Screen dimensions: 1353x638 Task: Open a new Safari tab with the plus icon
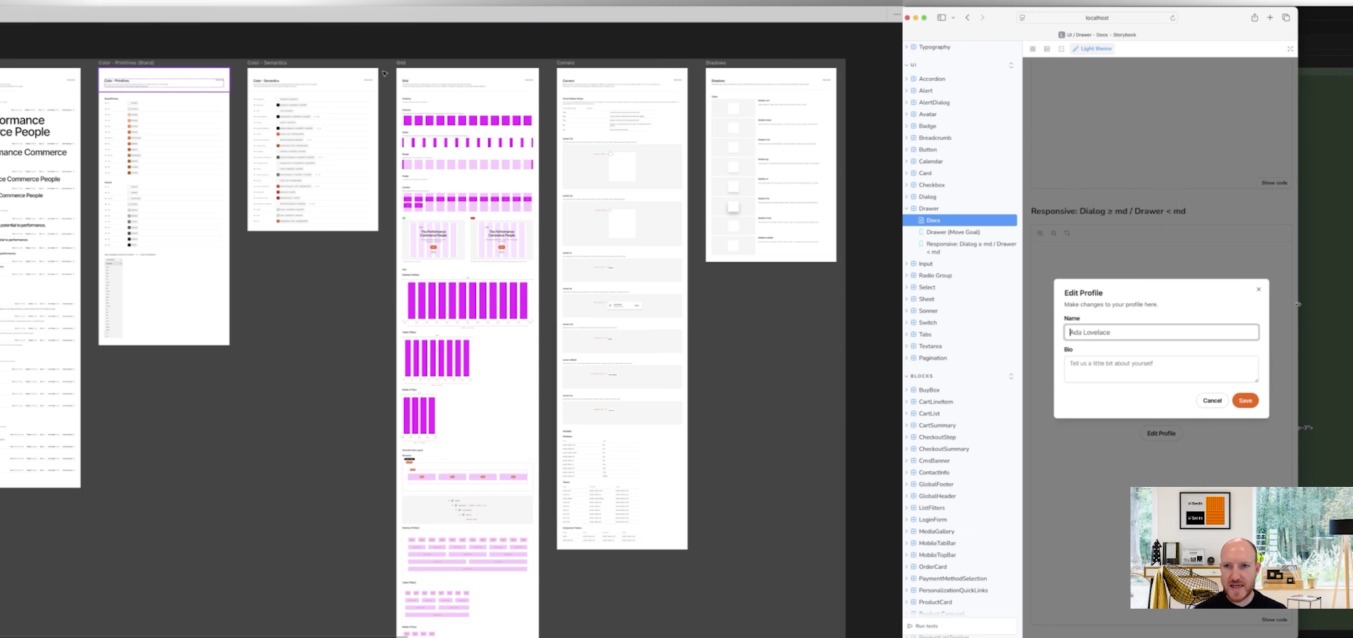pyautogui.click(x=1268, y=17)
